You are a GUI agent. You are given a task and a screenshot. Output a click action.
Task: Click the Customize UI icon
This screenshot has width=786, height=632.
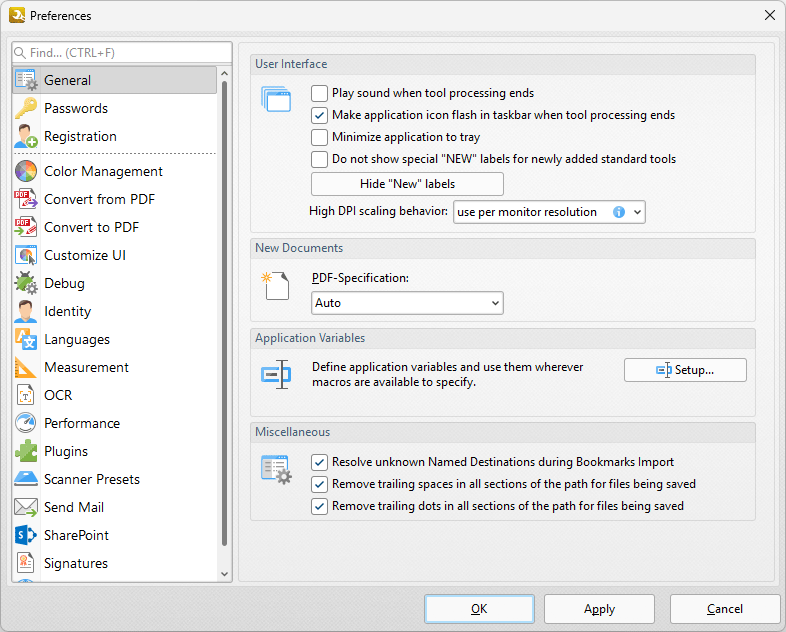pos(26,256)
